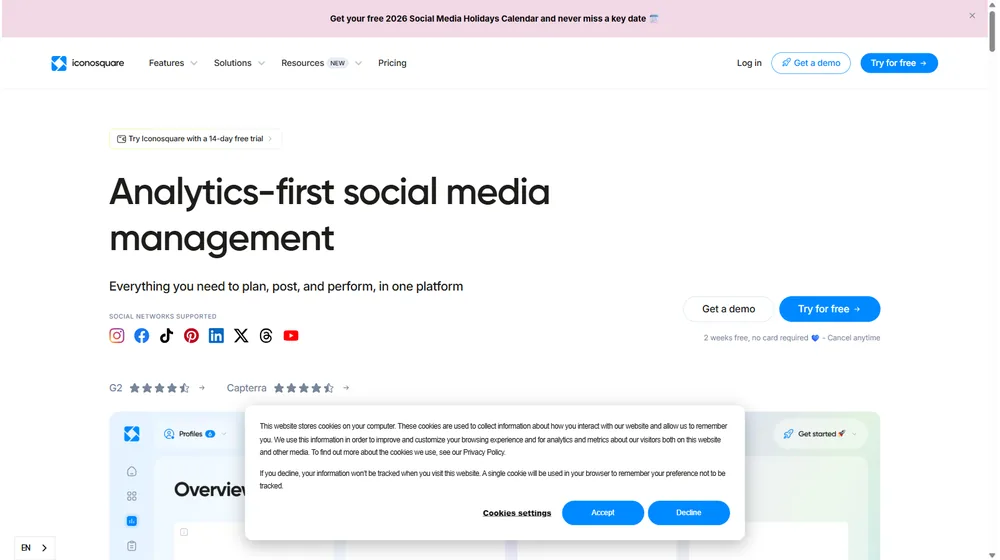This screenshot has width=1000, height=560.
Task: Open the G2 rating link
Action: click(157, 388)
